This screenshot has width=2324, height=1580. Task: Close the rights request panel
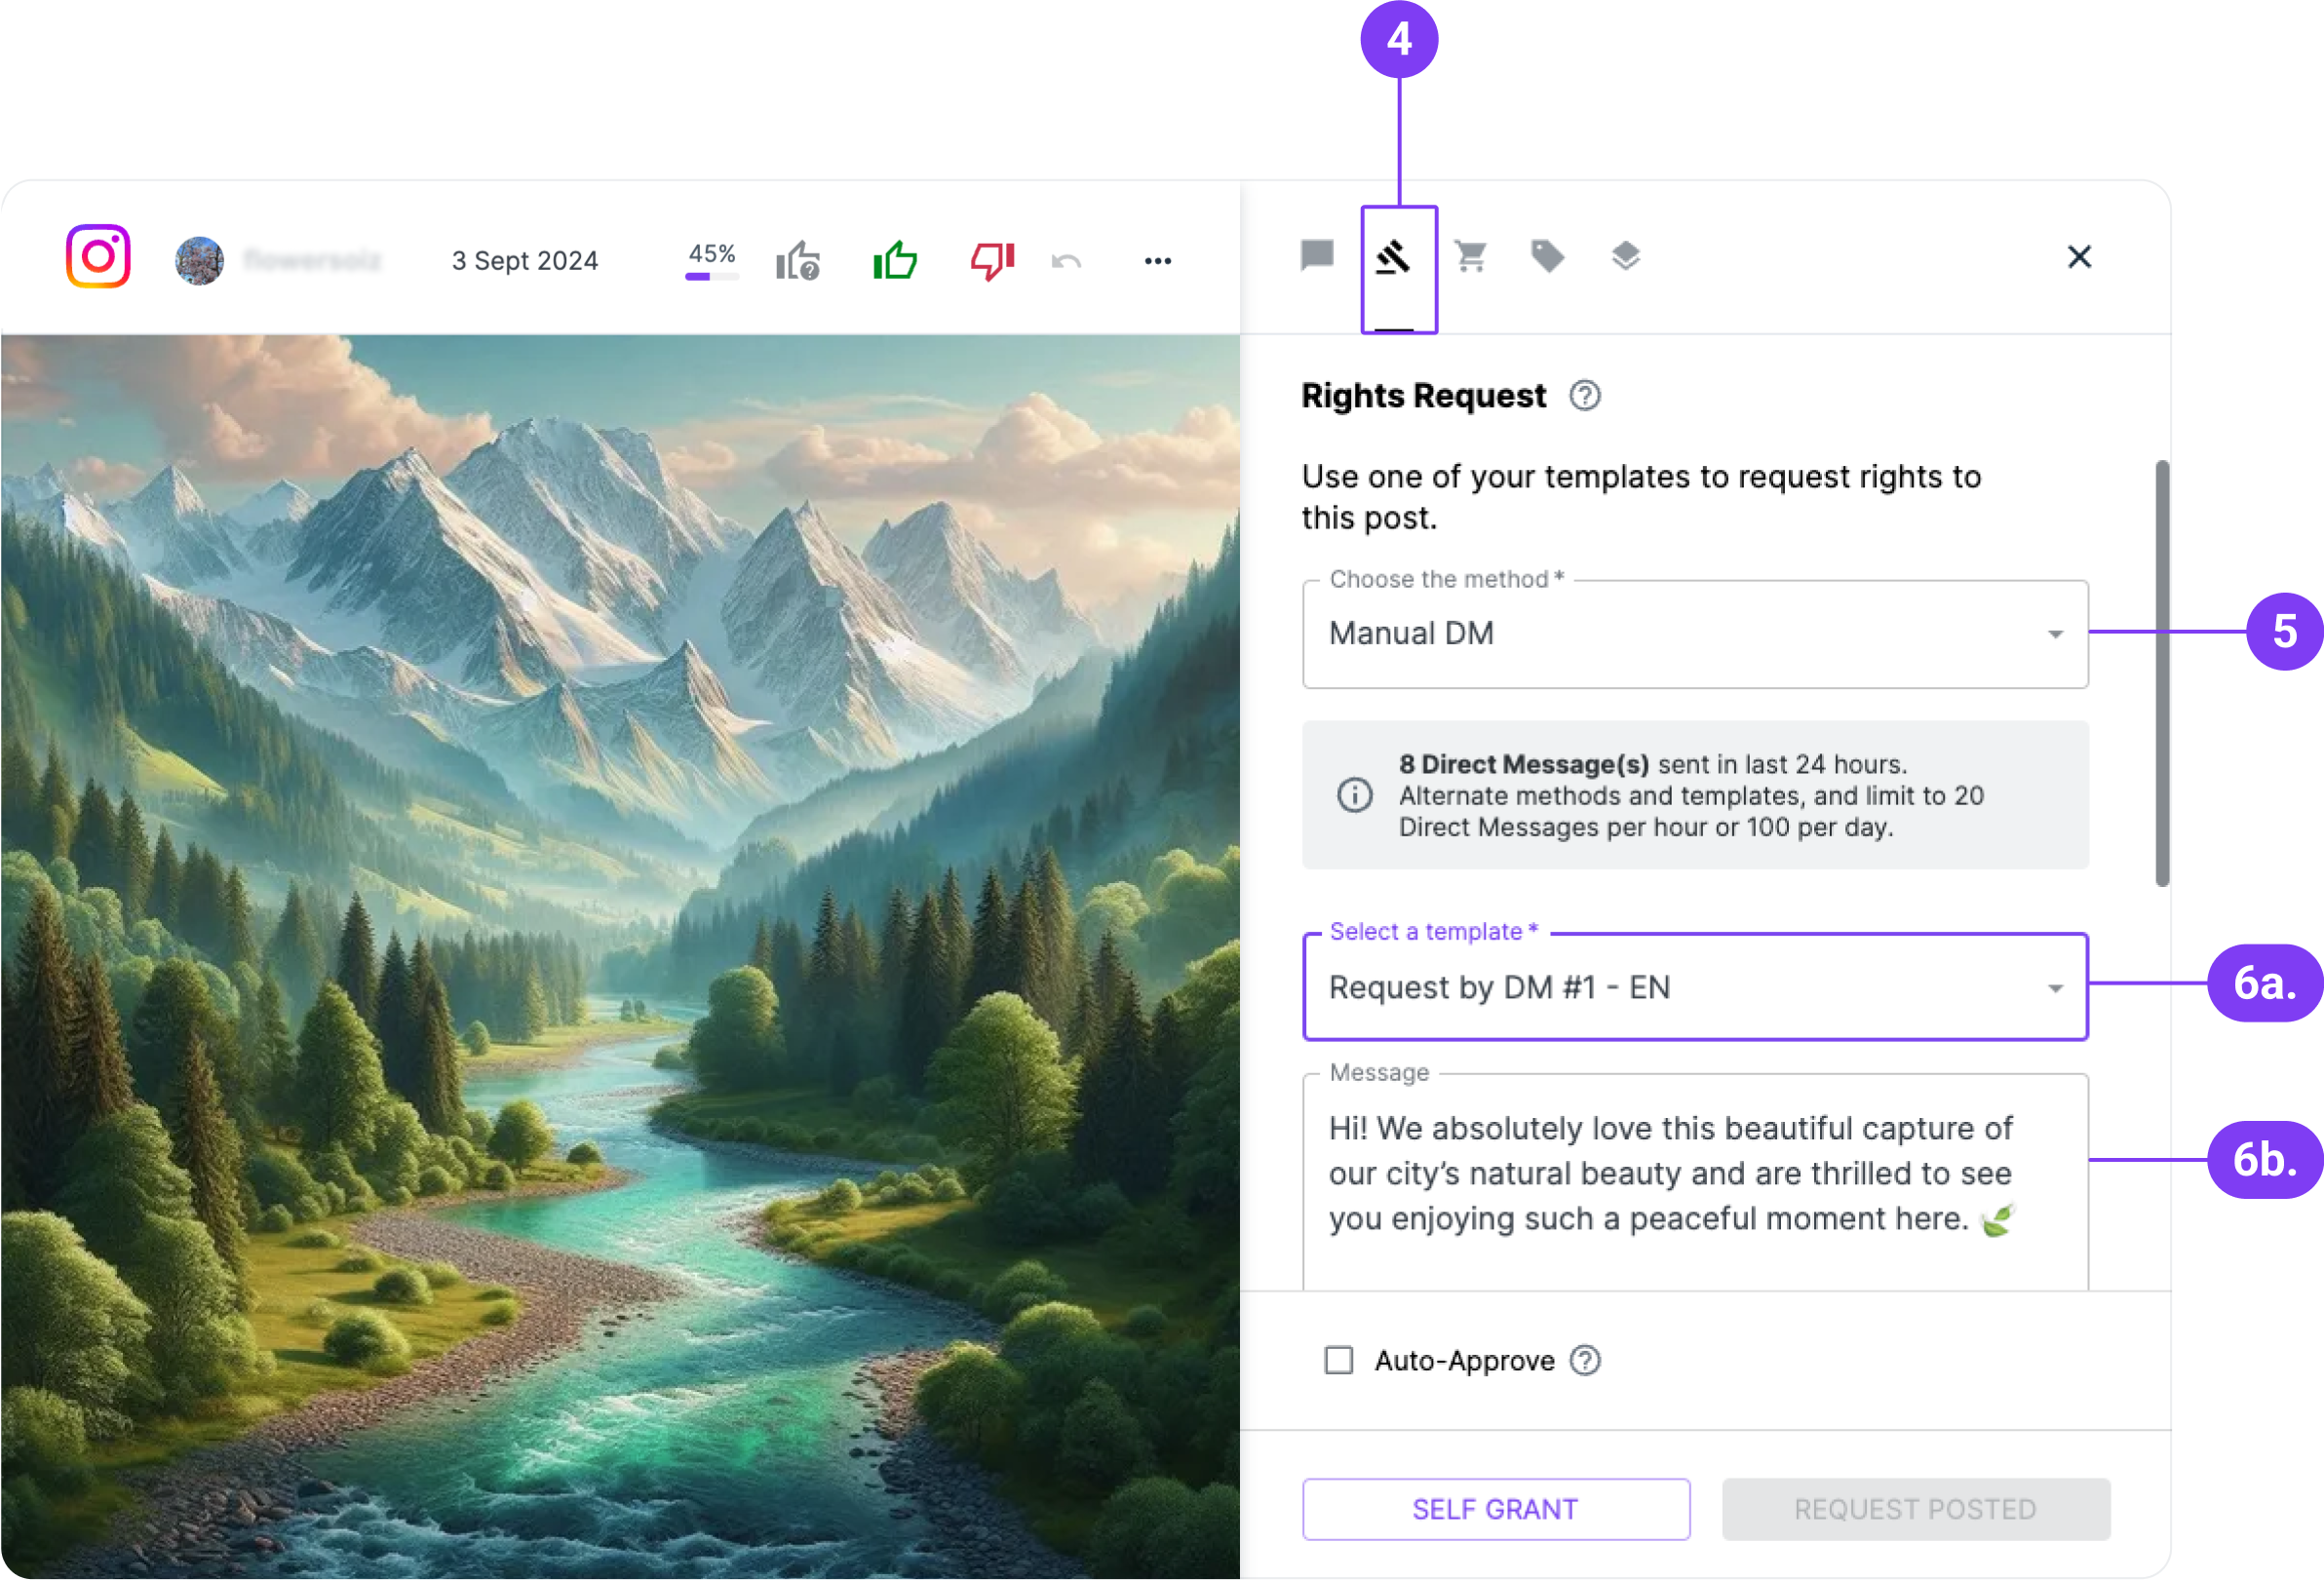coord(2079,257)
